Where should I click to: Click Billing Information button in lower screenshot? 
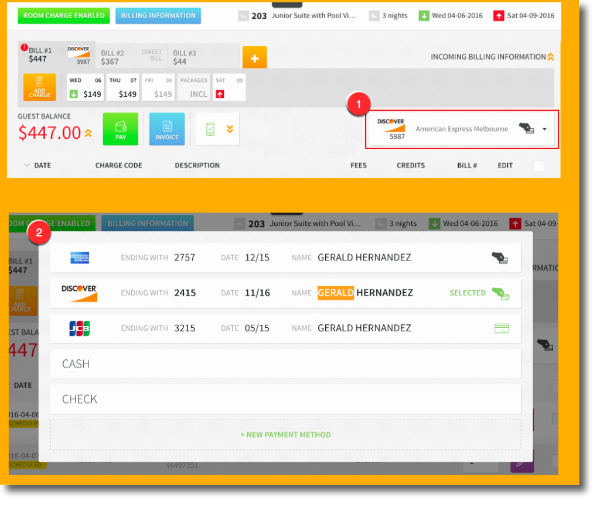148,223
